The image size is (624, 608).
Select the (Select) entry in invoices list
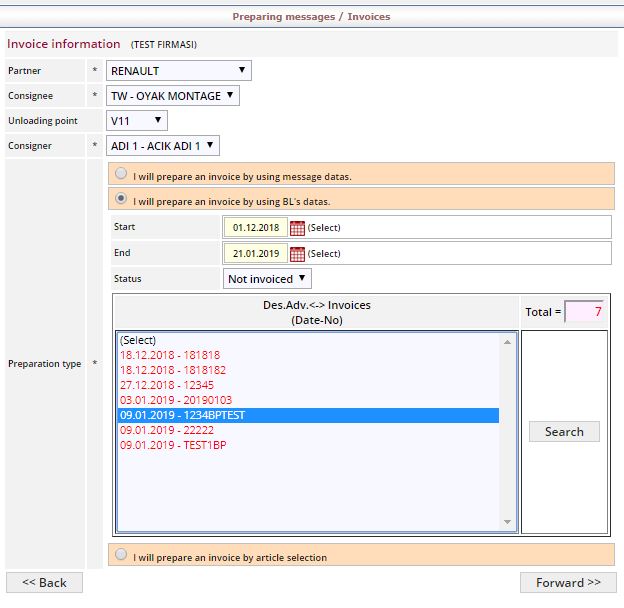pos(308,340)
